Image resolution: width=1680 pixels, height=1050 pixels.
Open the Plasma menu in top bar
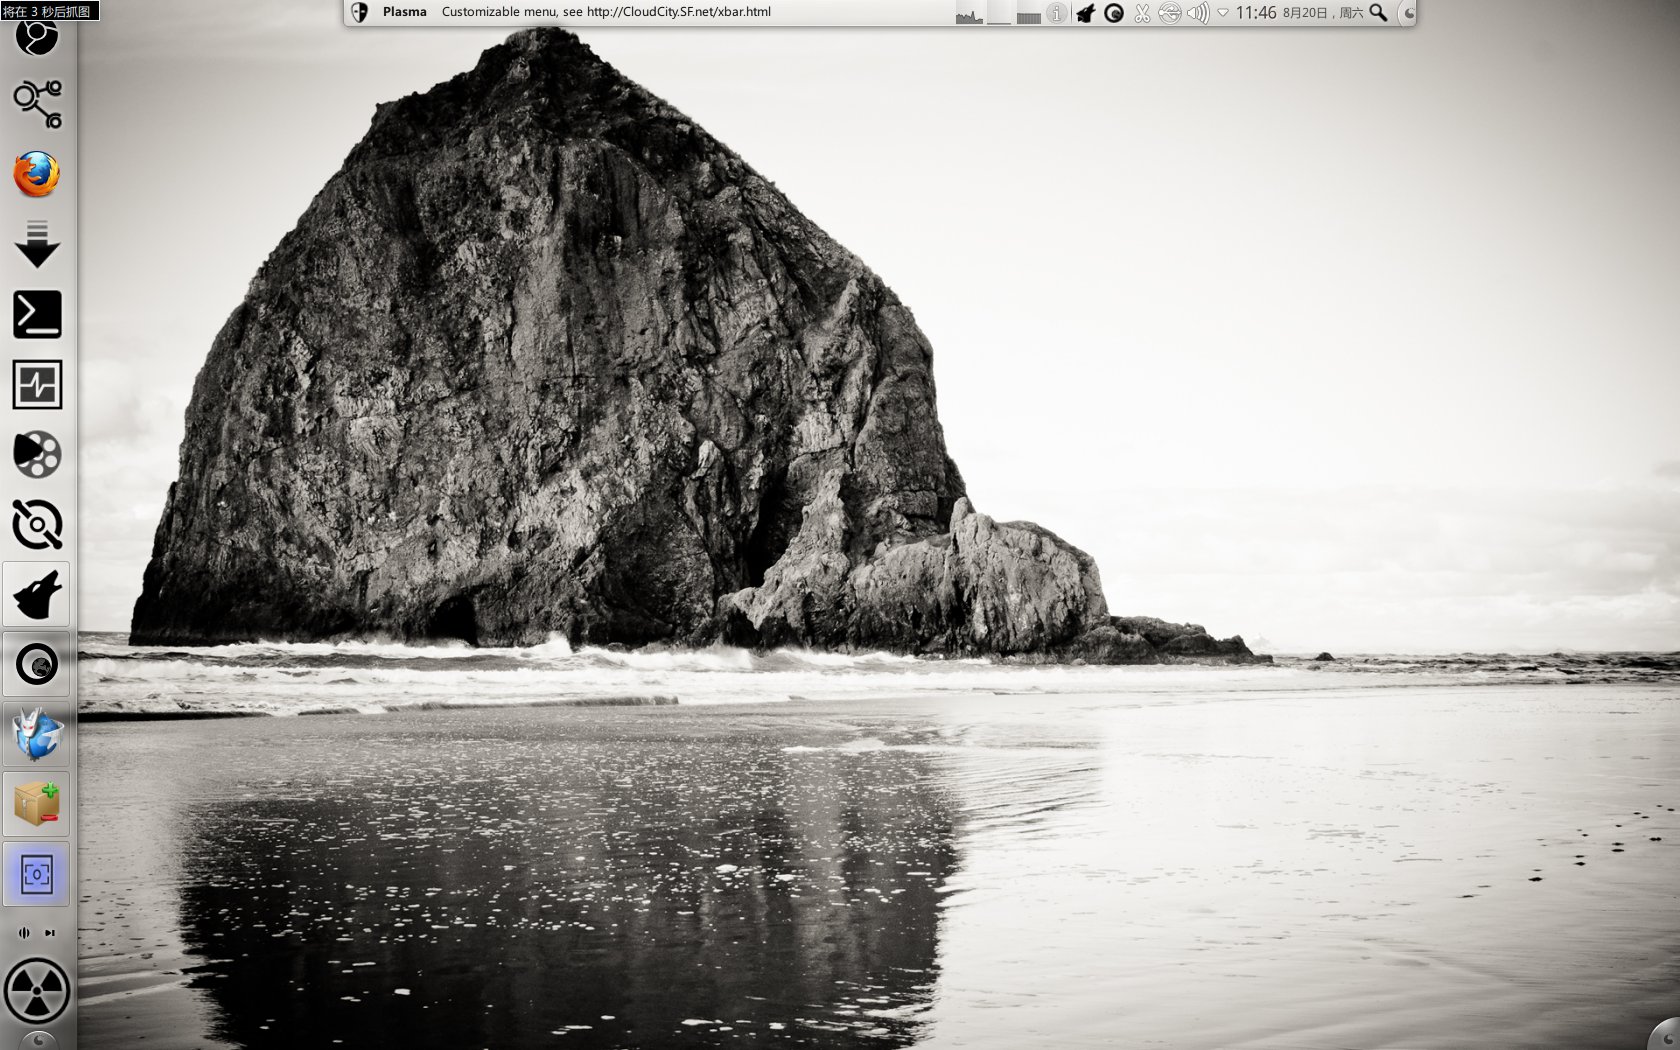point(404,12)
